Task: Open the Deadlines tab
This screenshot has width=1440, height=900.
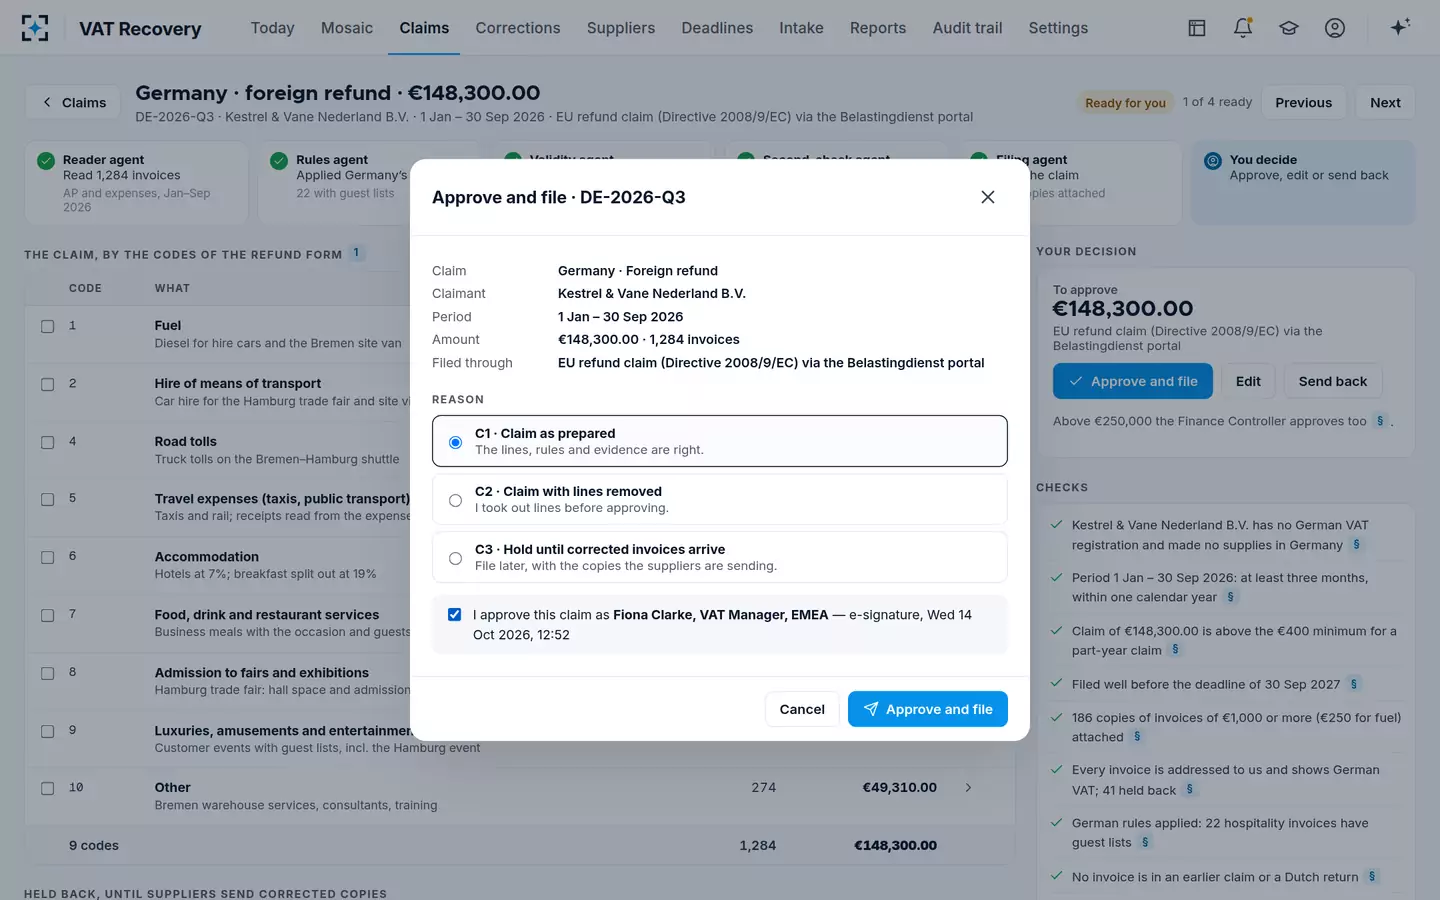Action: pos(717,28)
